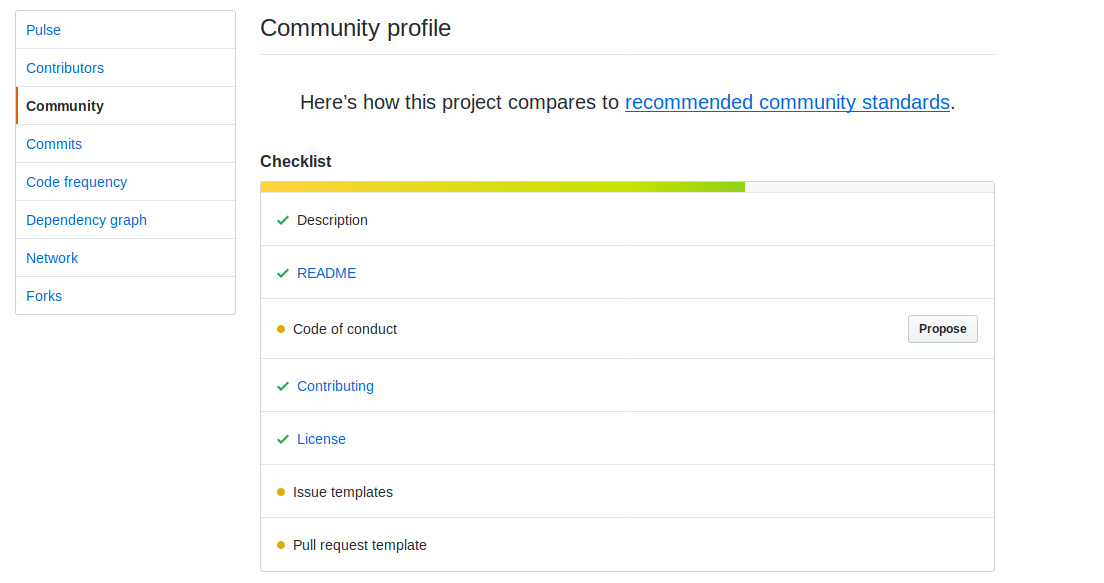Open the License link
Viewport: 1104px width, 583px height.
[321, 439]
